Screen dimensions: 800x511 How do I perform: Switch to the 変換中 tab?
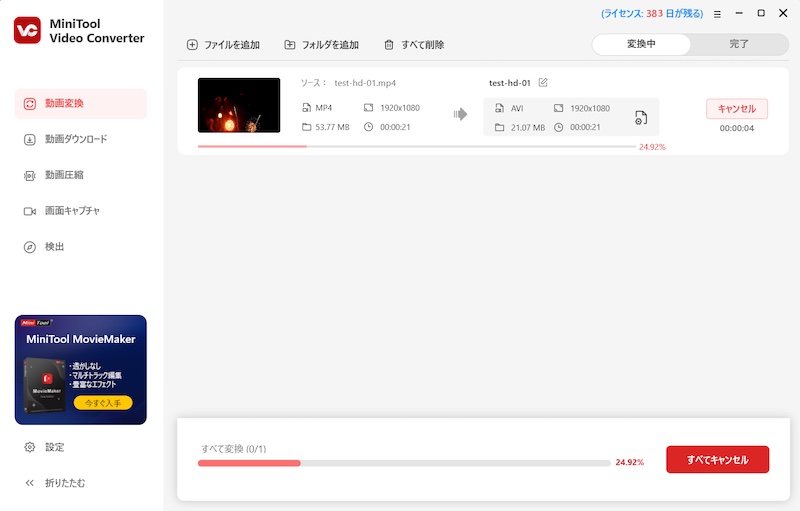(x=641, y=44)
